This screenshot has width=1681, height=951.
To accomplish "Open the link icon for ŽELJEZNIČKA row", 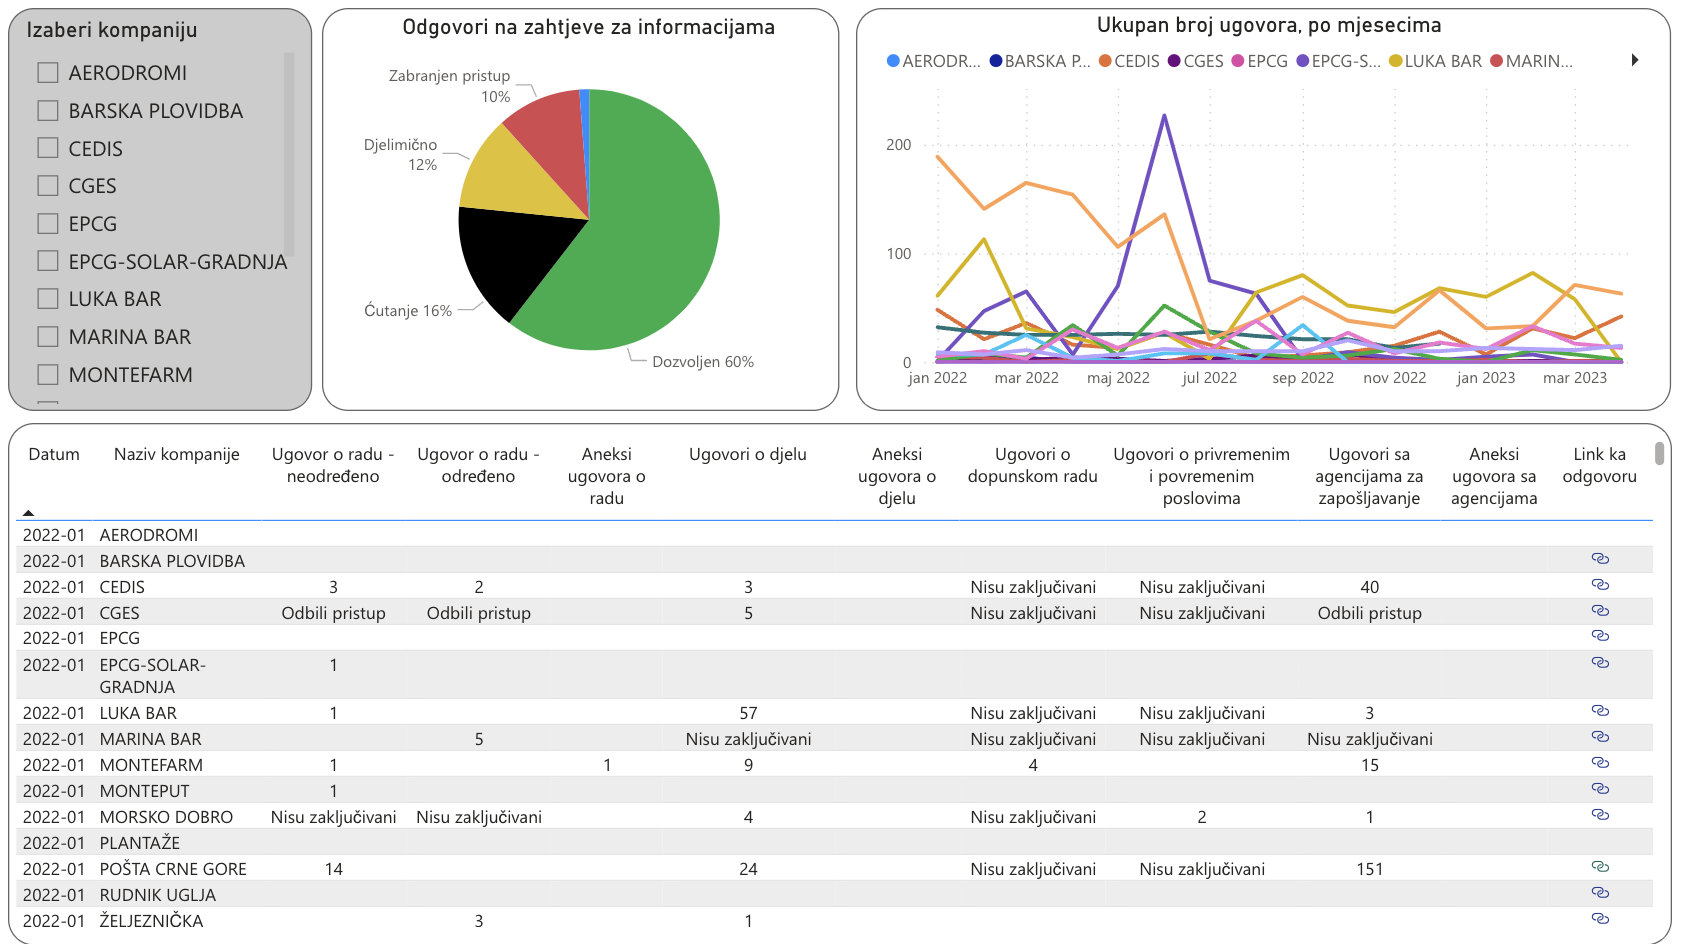I will click(x=1600, y=919).
